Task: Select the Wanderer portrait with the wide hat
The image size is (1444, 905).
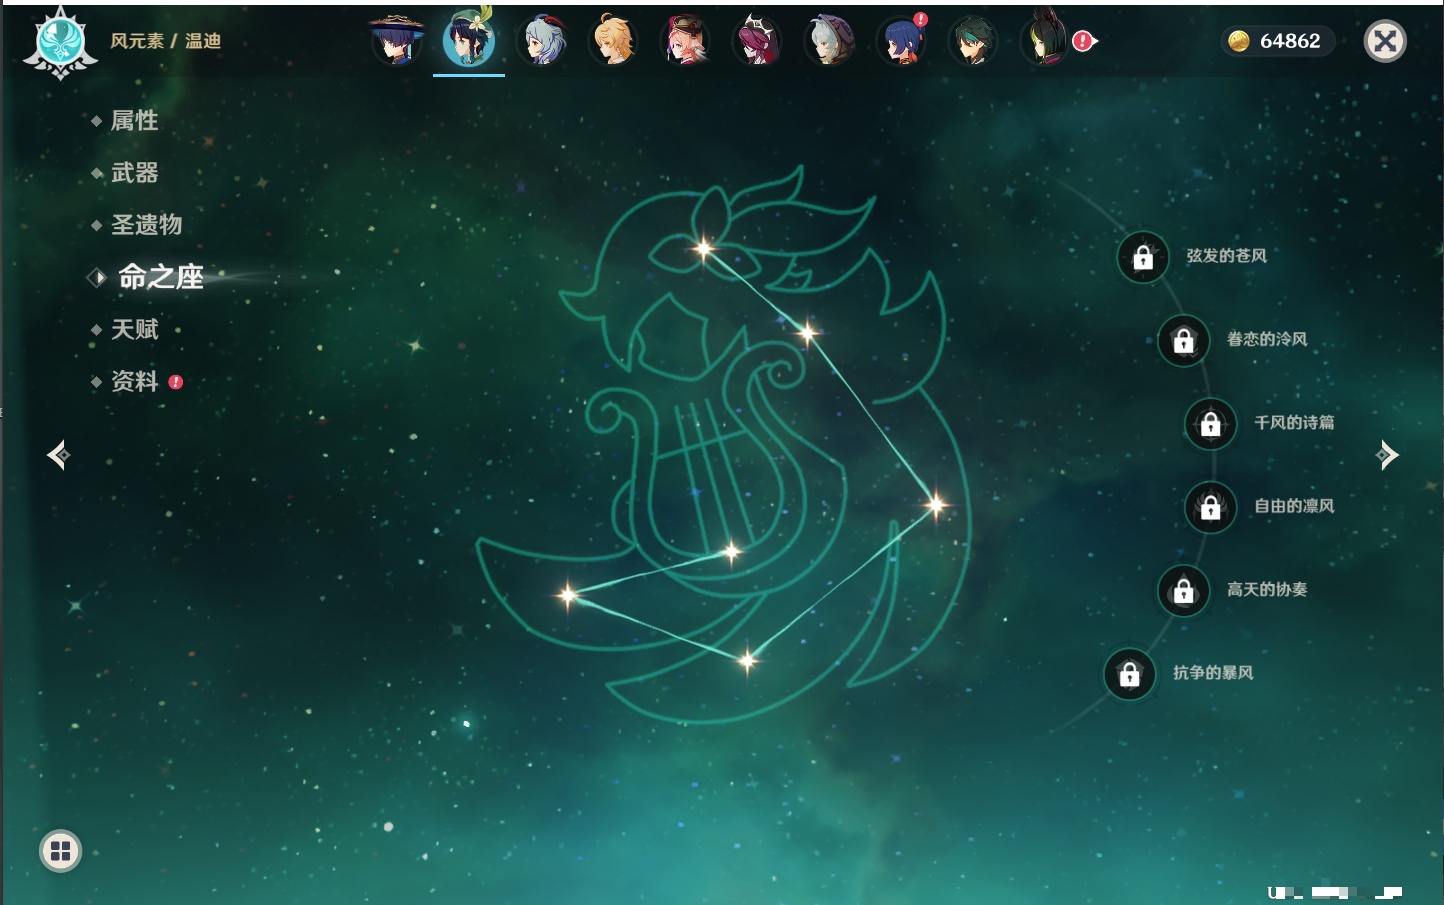Action: tap(397, 41)
